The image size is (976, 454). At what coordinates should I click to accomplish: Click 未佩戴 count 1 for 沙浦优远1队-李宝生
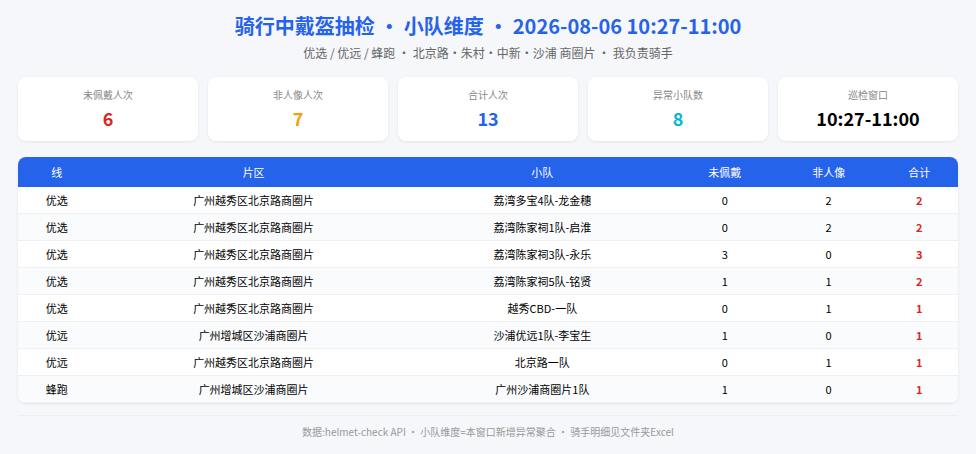[x=725, y=336]
